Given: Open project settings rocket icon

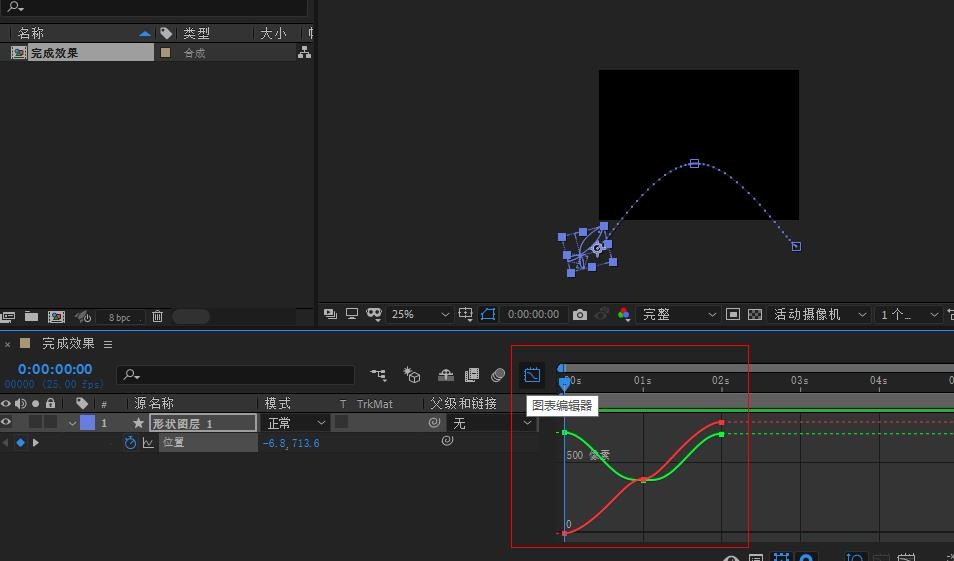Looking at the screenshot, I should click(x=82, y=316).
